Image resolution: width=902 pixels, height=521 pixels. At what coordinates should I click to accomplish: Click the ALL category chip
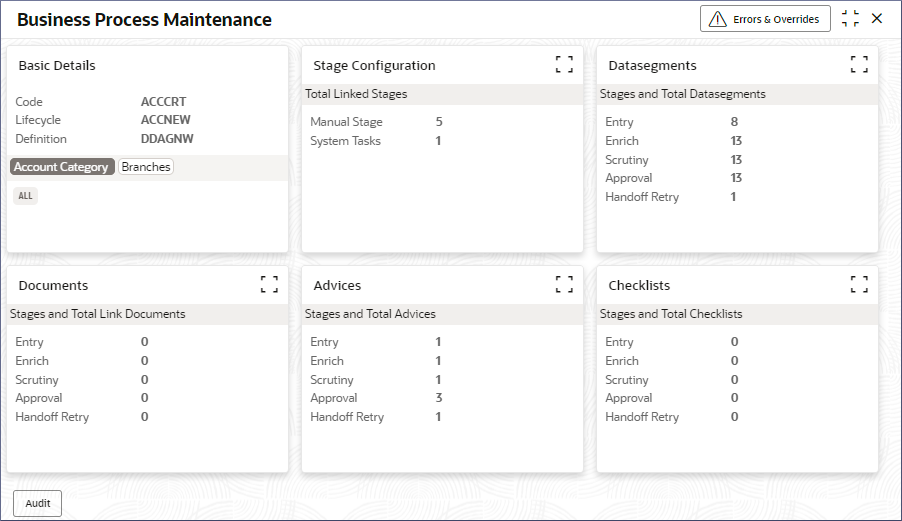[25, 196]
